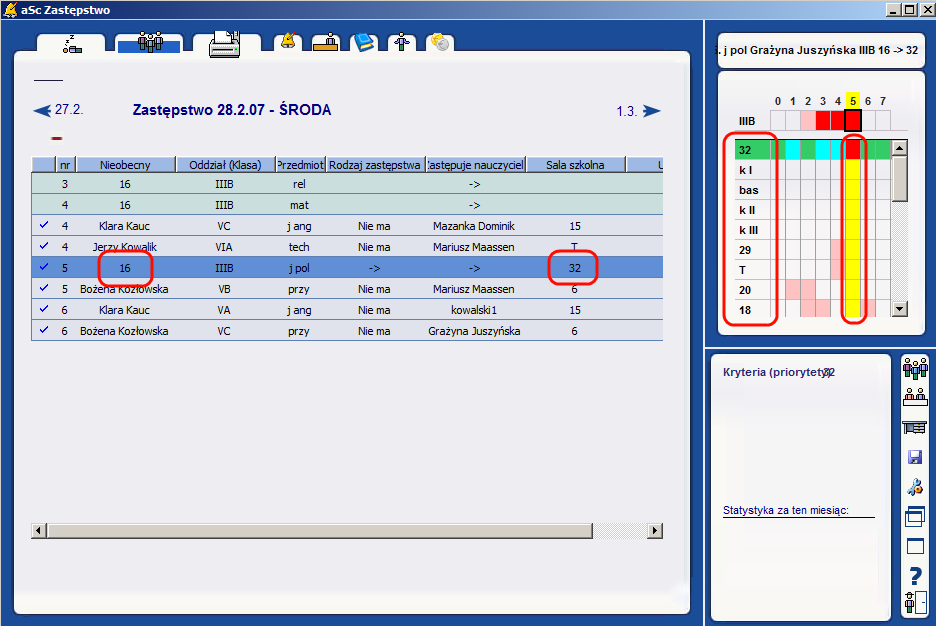Click the save floppy disk icon

914,458
